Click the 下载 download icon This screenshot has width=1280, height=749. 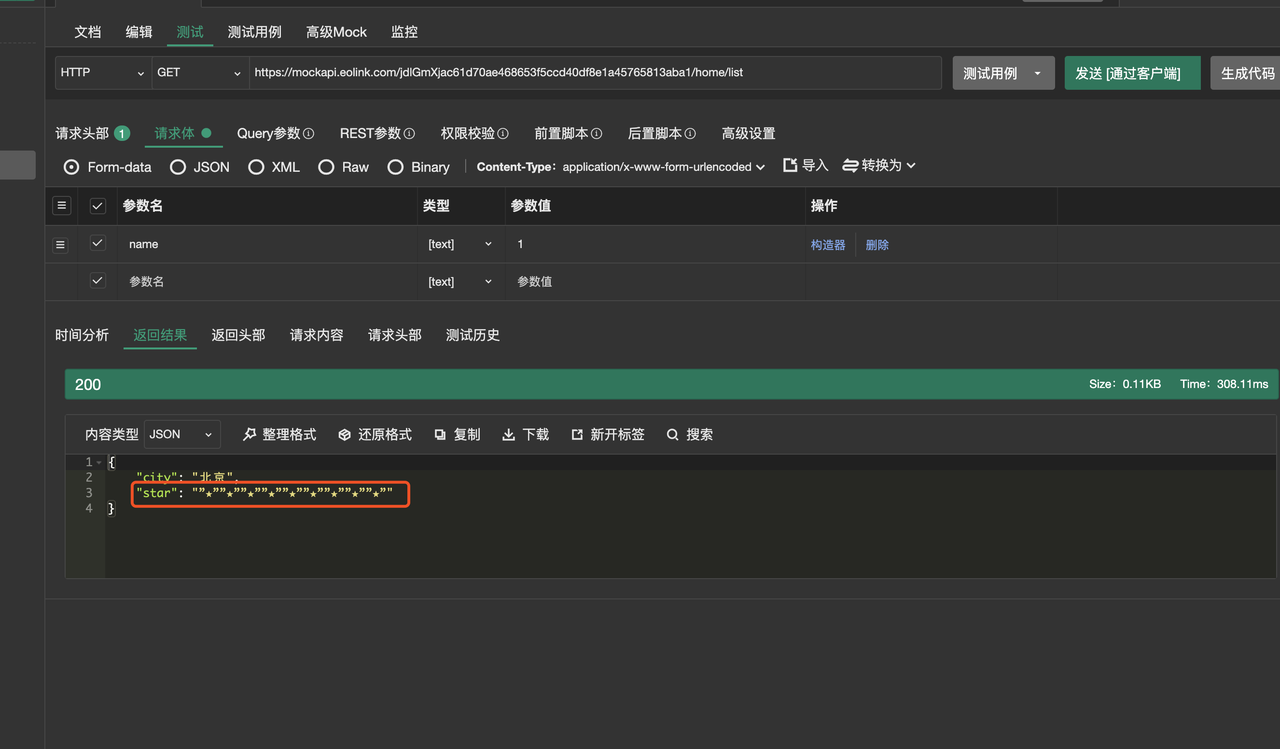508,435
